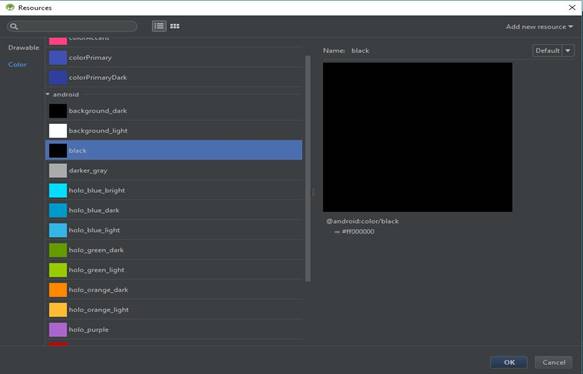Select the colorPrimaryDark swatch
The width and height of the screenshot is (583, 374).
coord(58,77)
